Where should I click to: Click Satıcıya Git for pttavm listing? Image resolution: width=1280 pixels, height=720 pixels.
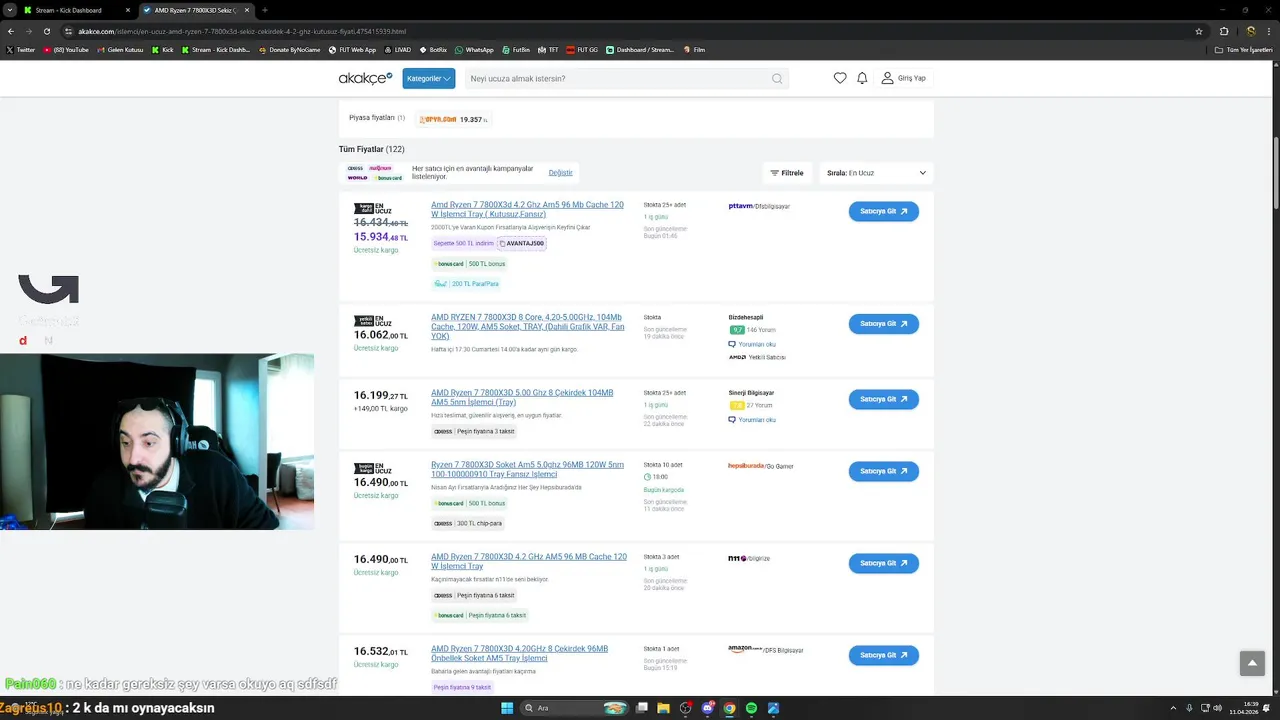(x=884, y=211)
